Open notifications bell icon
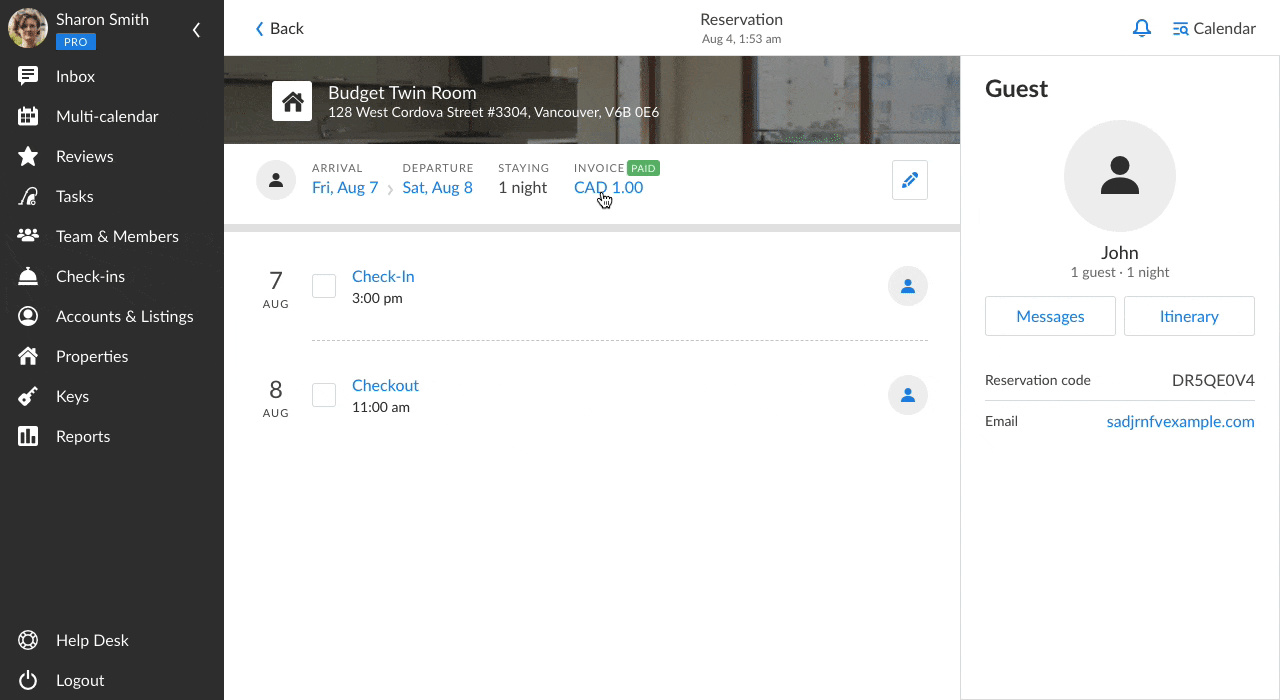 point(1141,28)
